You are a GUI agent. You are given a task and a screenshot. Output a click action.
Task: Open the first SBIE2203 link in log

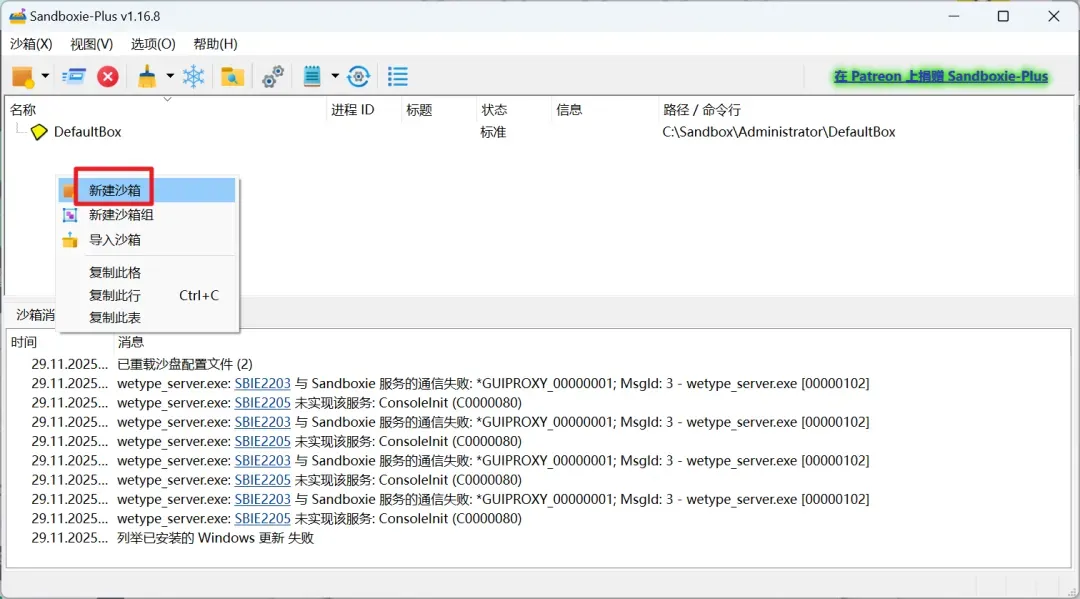point(262,383)
